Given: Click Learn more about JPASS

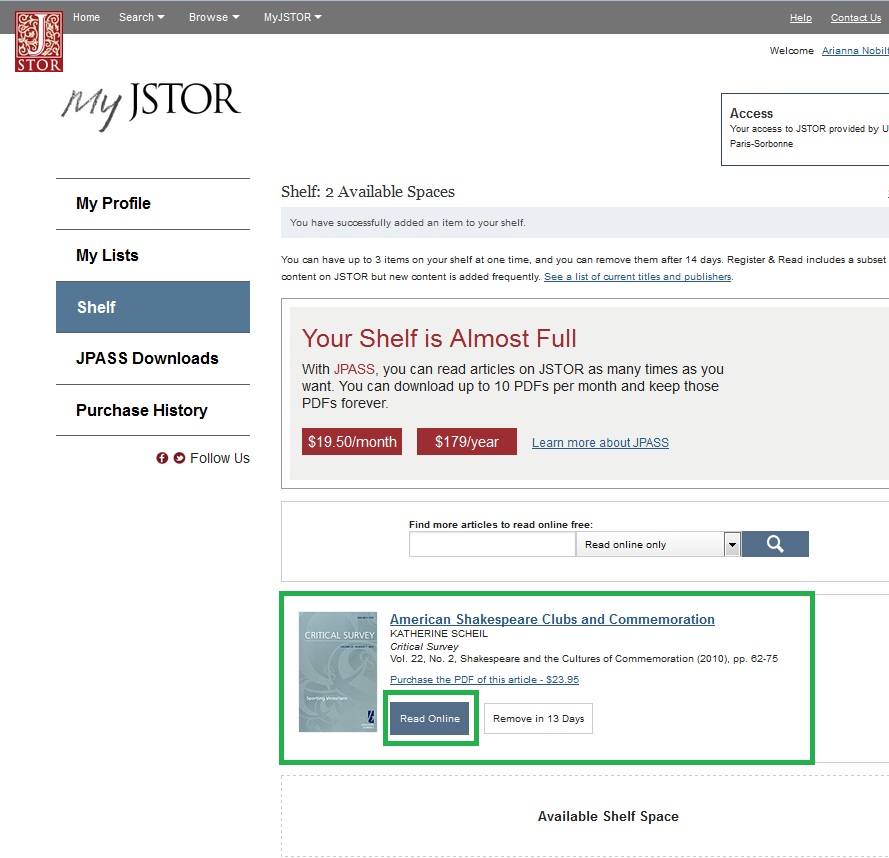Looking at the screenshot, I should [600, 442].
